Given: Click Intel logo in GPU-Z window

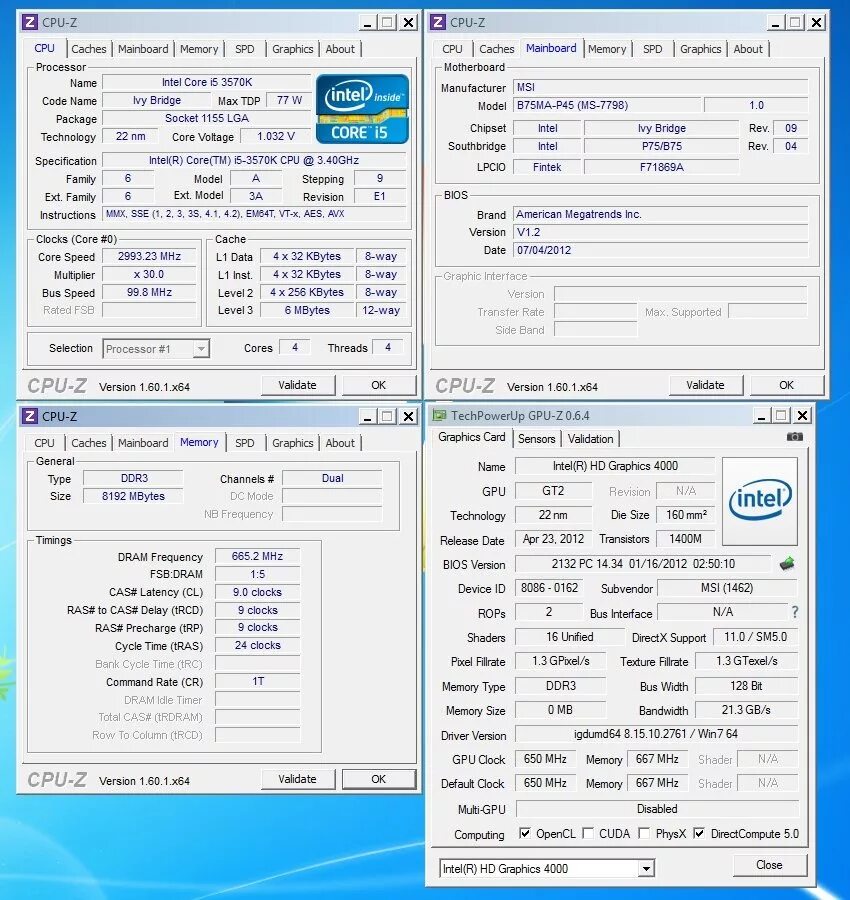Looking at the screenshot, I should 759,500.
